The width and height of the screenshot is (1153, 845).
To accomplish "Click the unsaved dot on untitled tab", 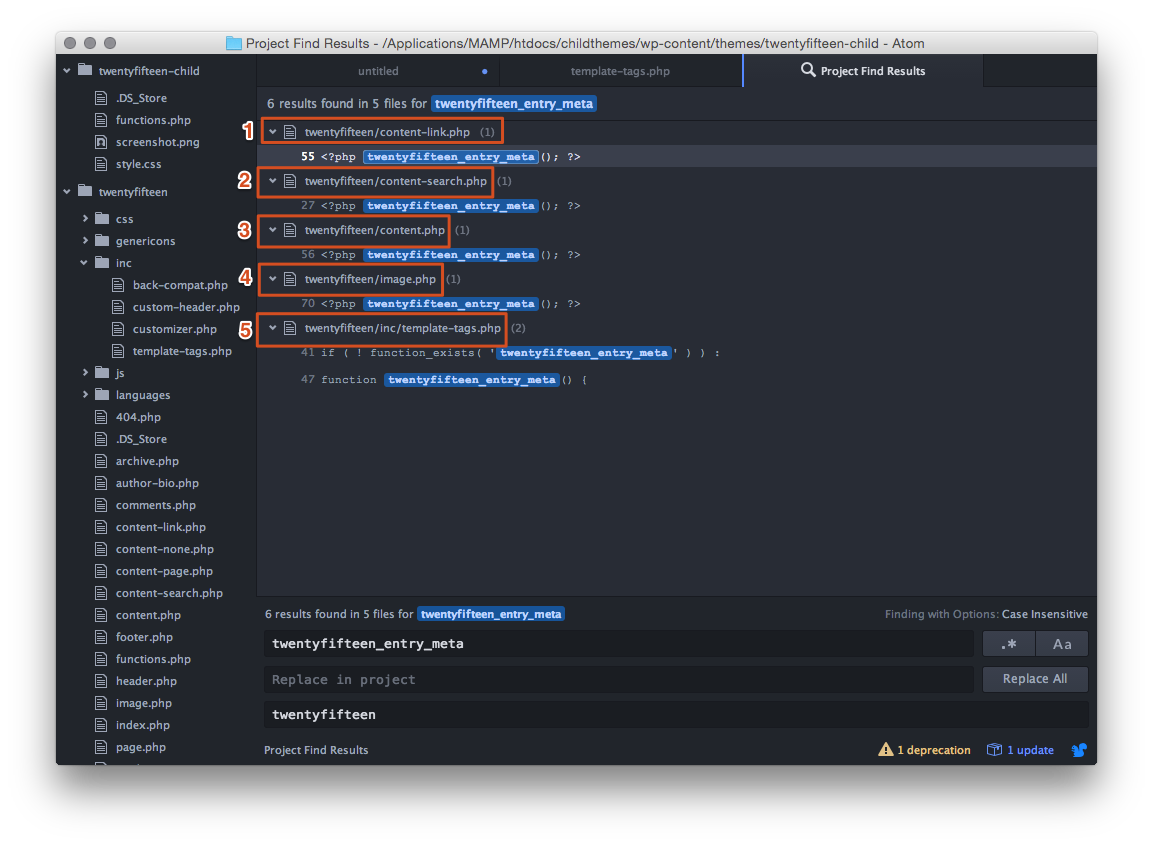I will [x=485, y=71].
